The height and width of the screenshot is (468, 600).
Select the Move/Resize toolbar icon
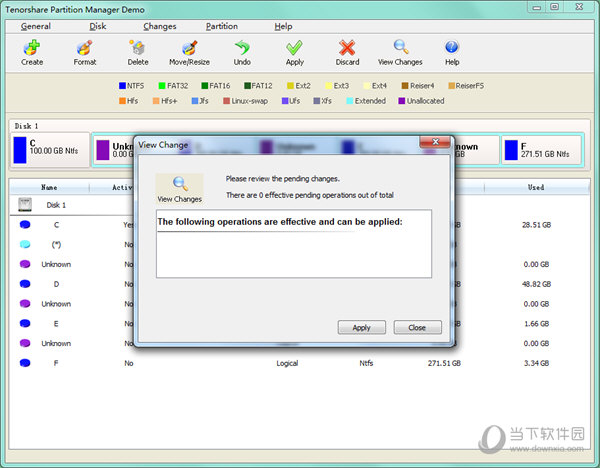[x=189, y=48]
